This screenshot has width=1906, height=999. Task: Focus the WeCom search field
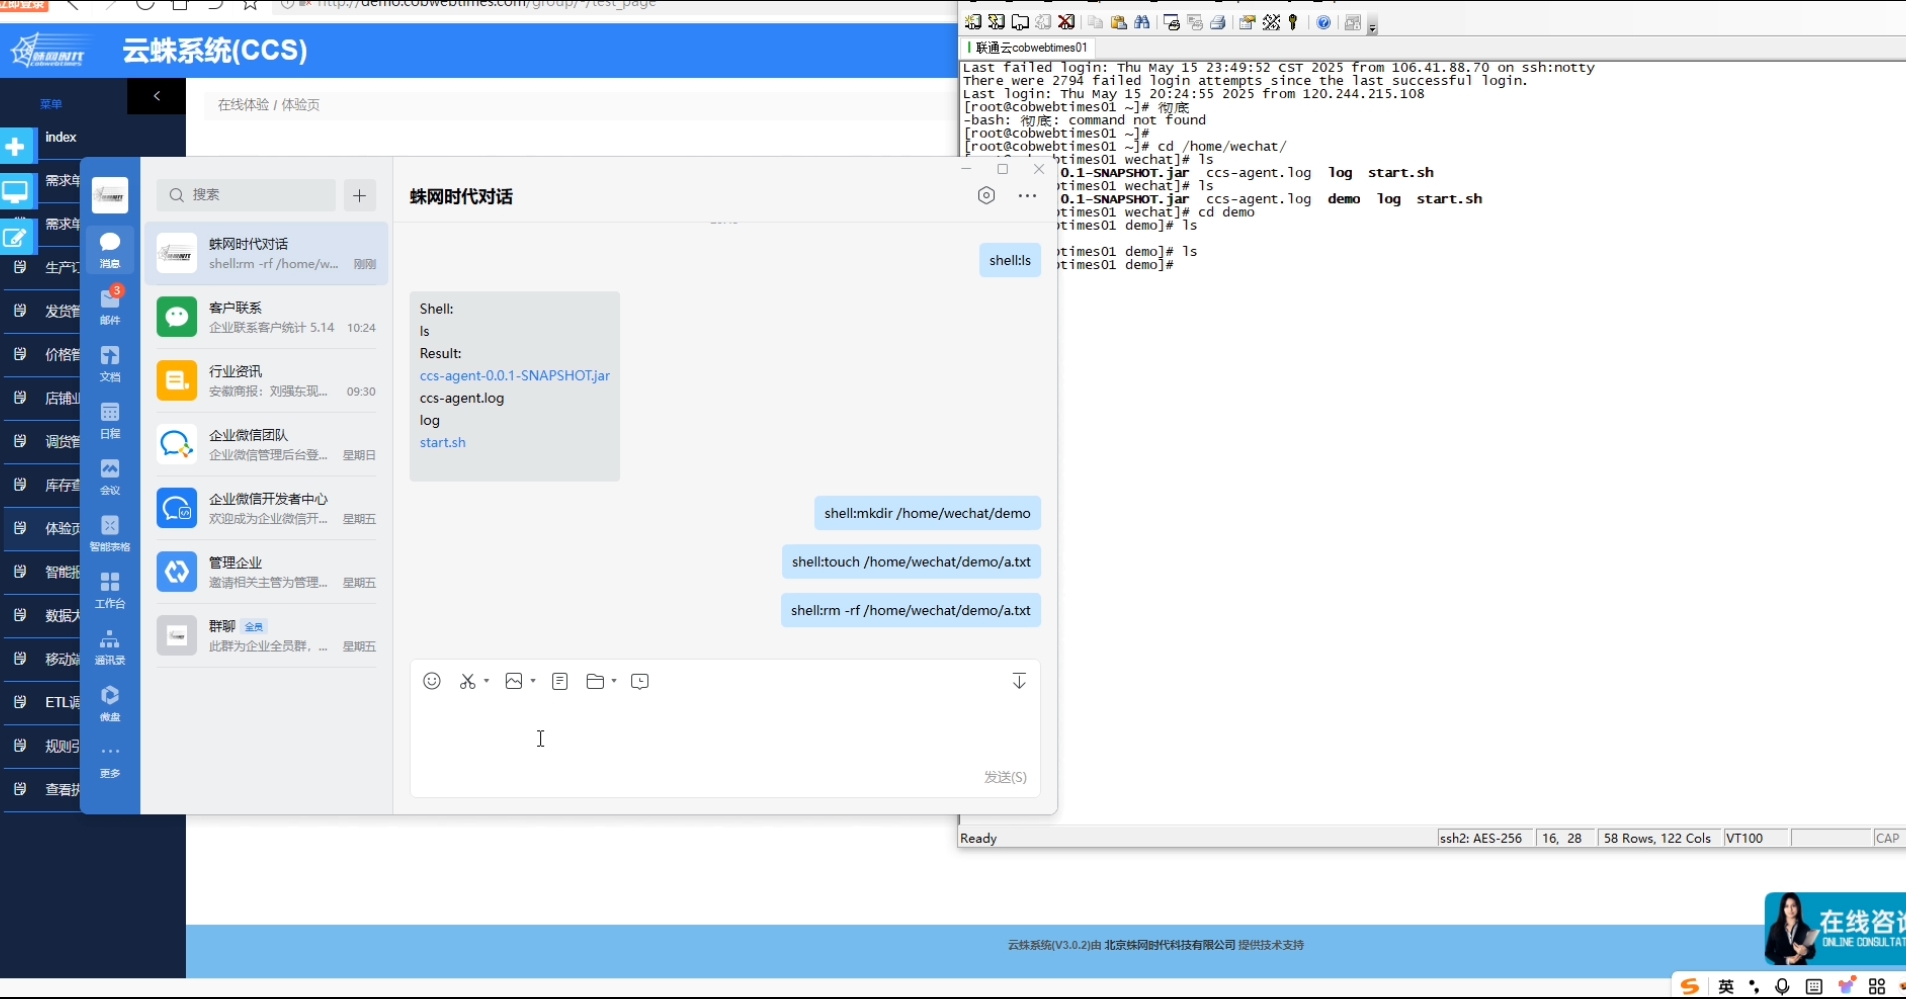tap(246, 195)
